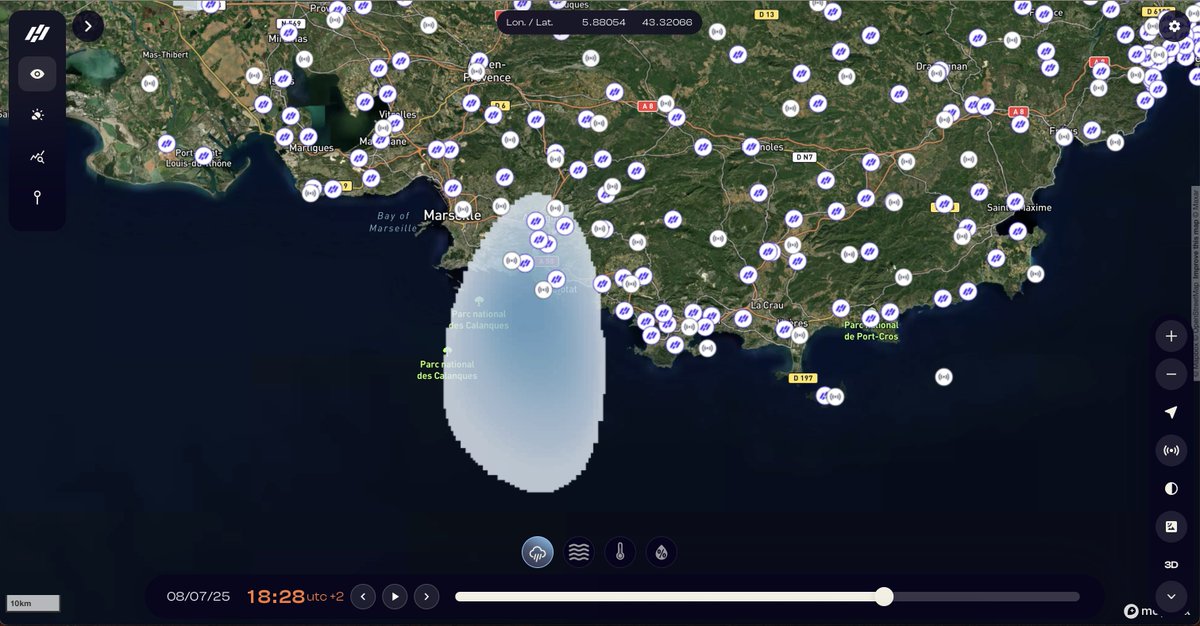
Task: Expand the sidebar with the right chevron
Action: [x=87, y=26]
